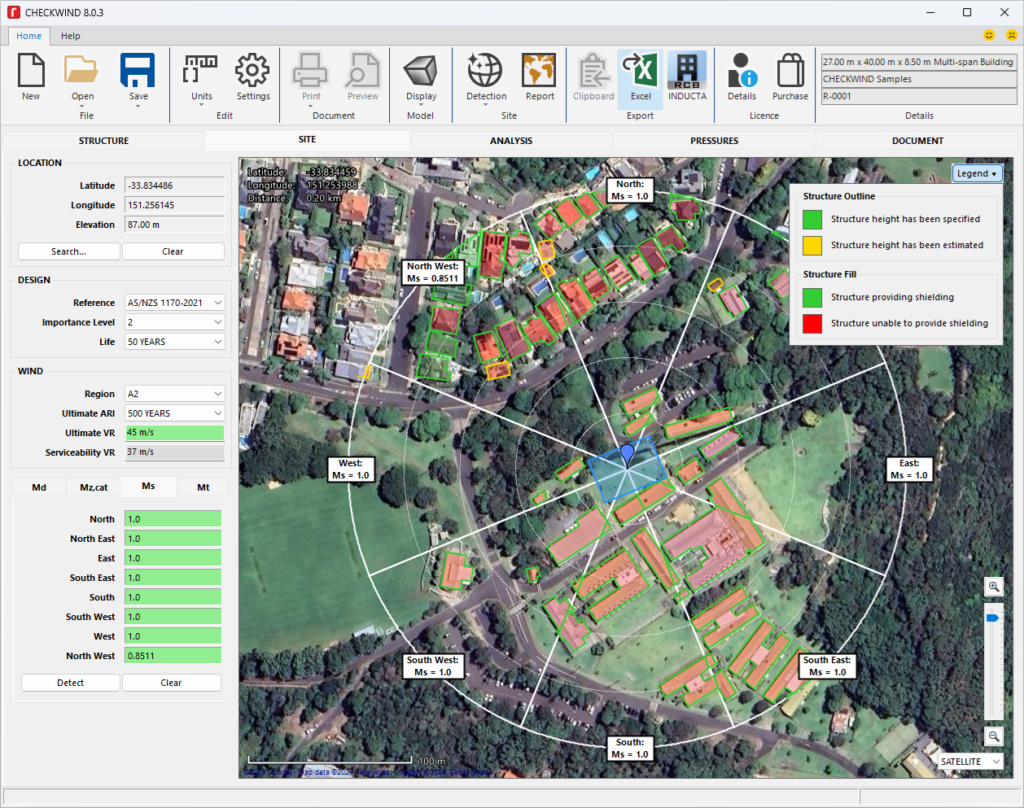
Task: Export to Excel
Action: coord(640,71)
